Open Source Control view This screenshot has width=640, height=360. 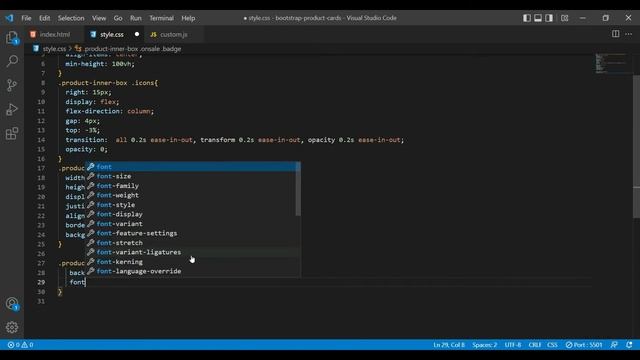coord(12,85)
